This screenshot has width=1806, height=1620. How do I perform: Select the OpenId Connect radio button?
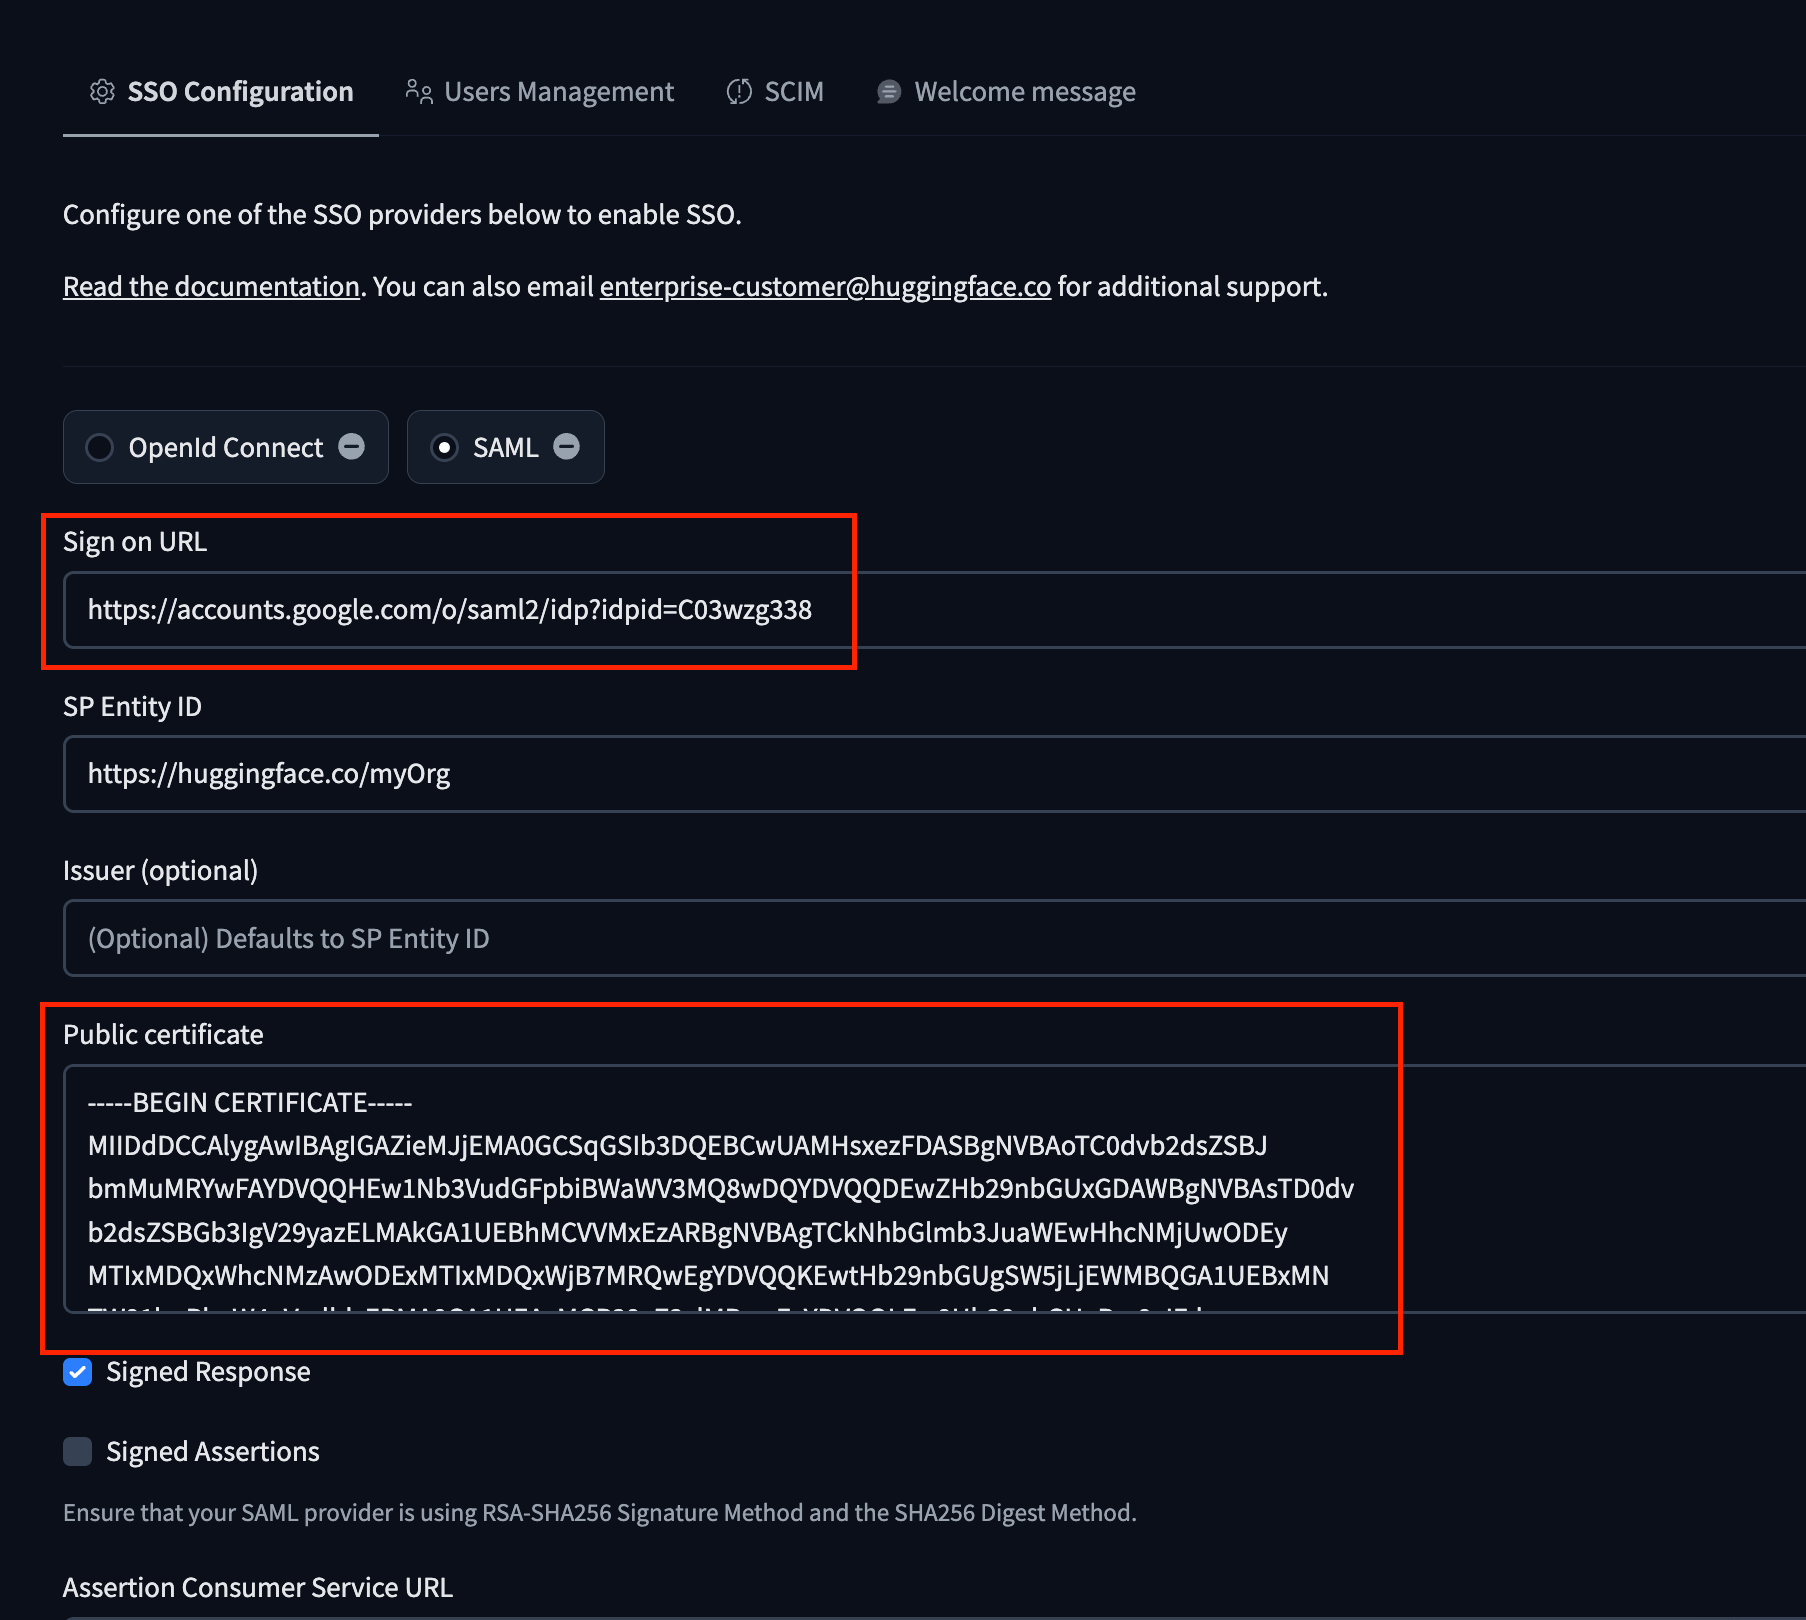(100, 447)
